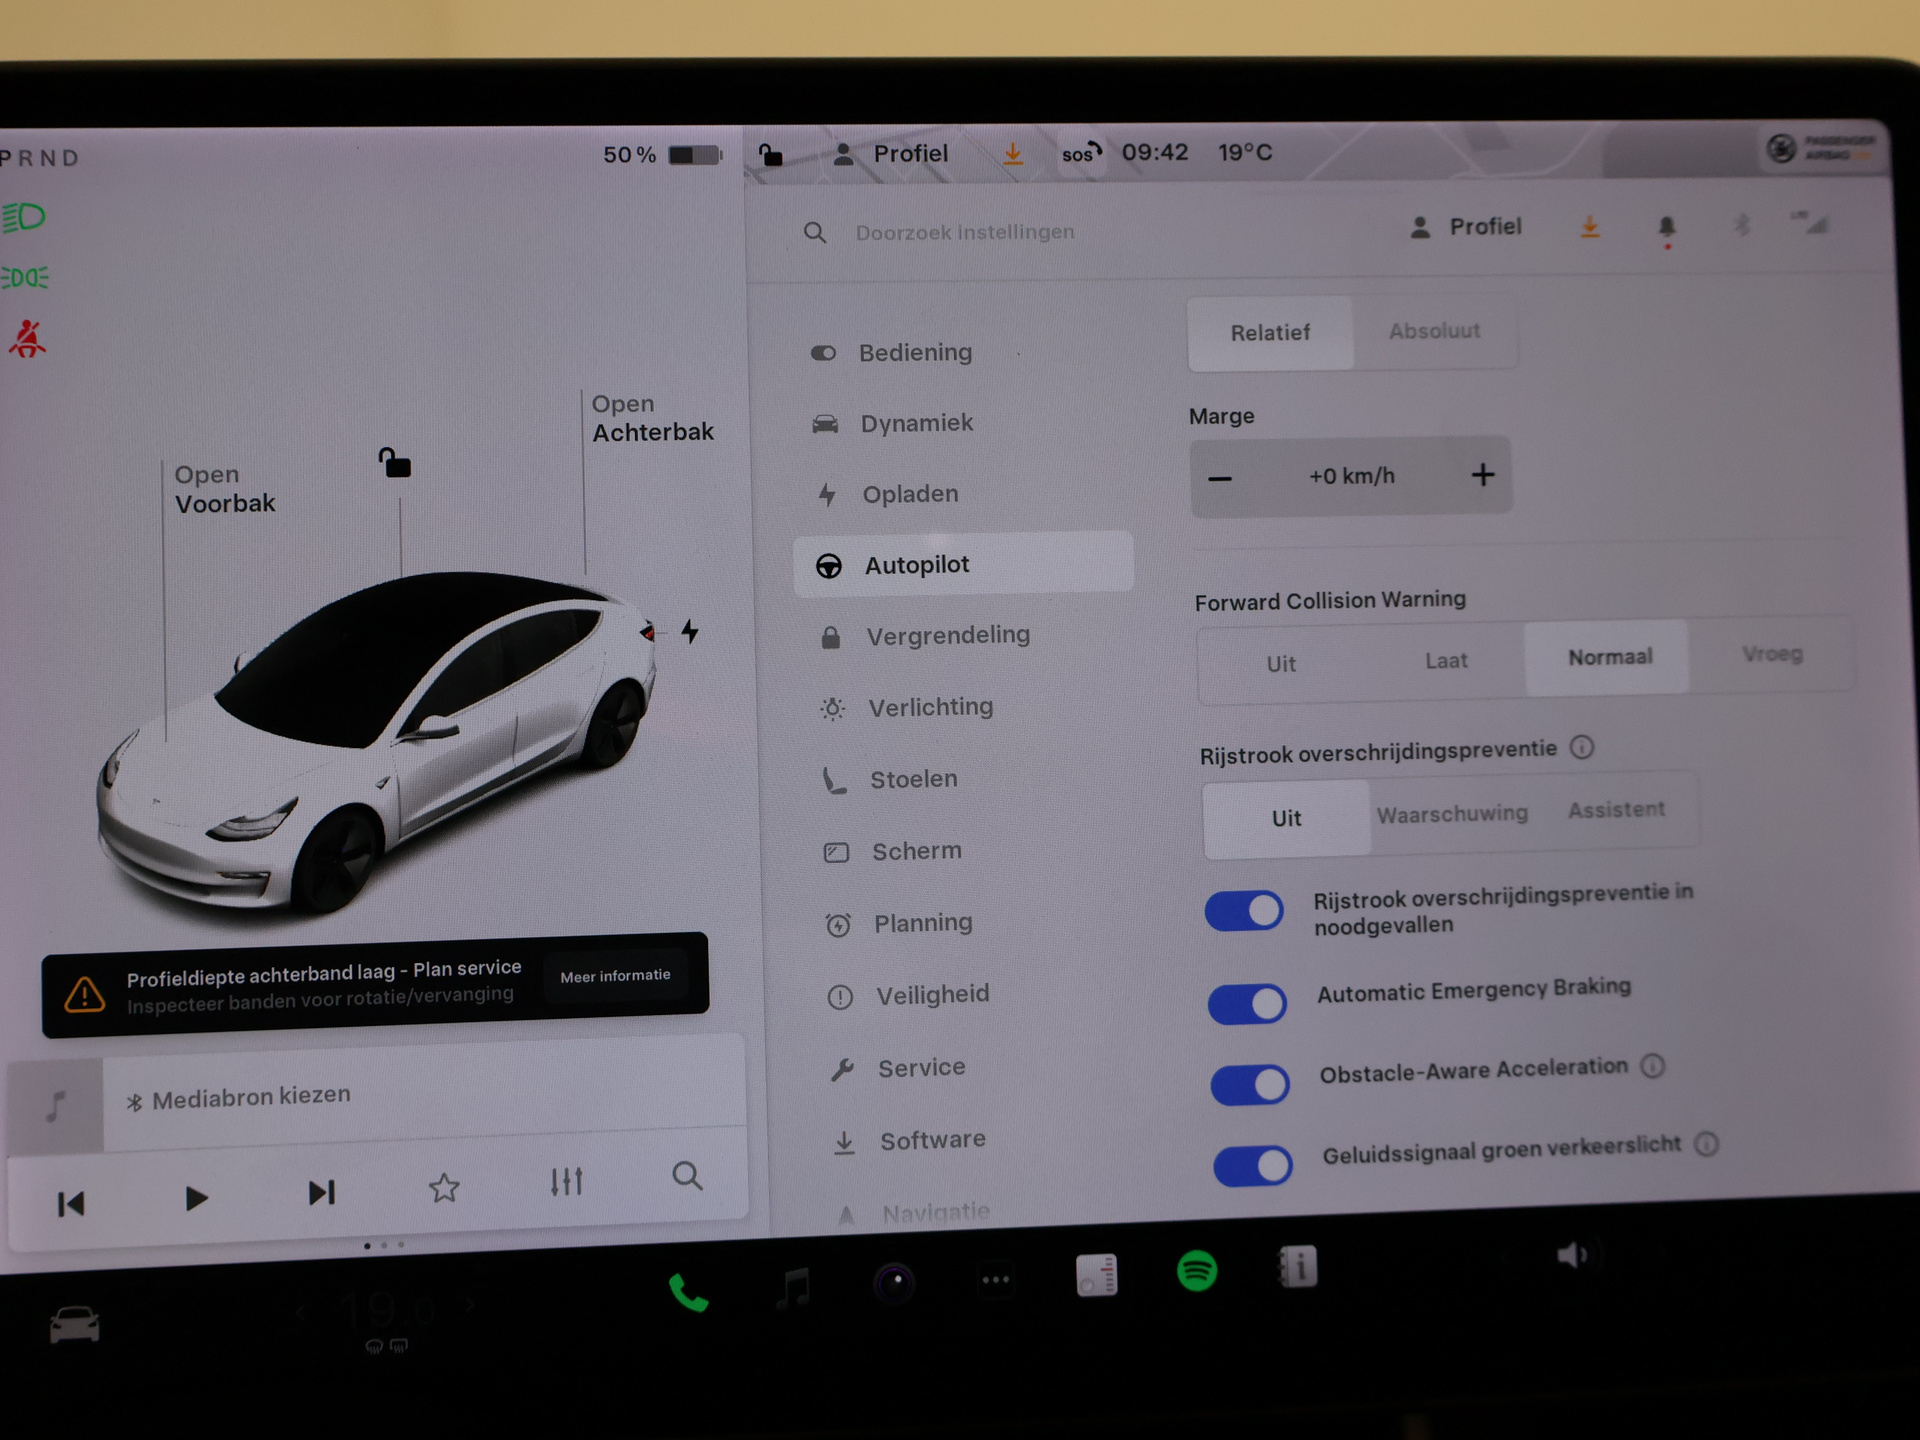1920x1440 pixels.
Task: Tap the seatbelt warning indicator
Action: pos(27,340)
